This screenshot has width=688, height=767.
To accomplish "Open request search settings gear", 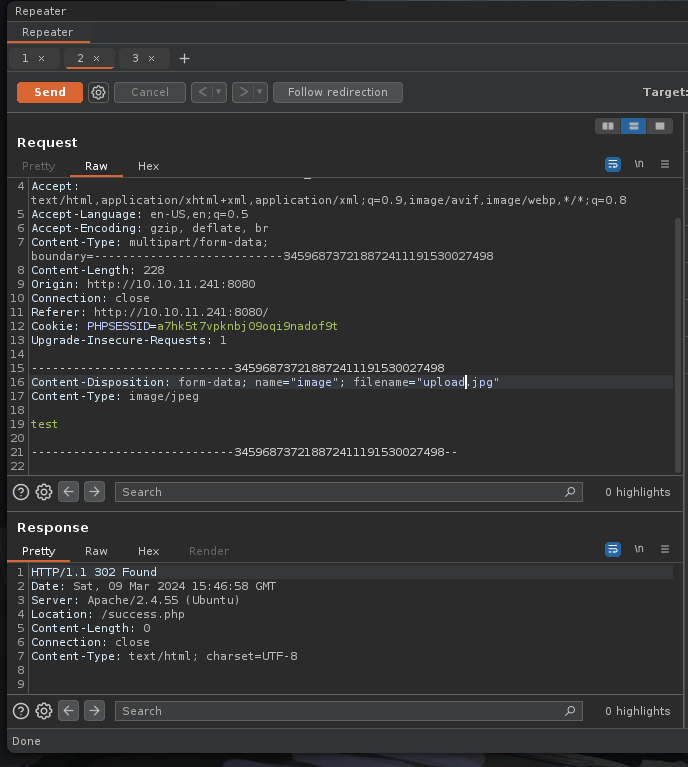I will click(44, 492).
